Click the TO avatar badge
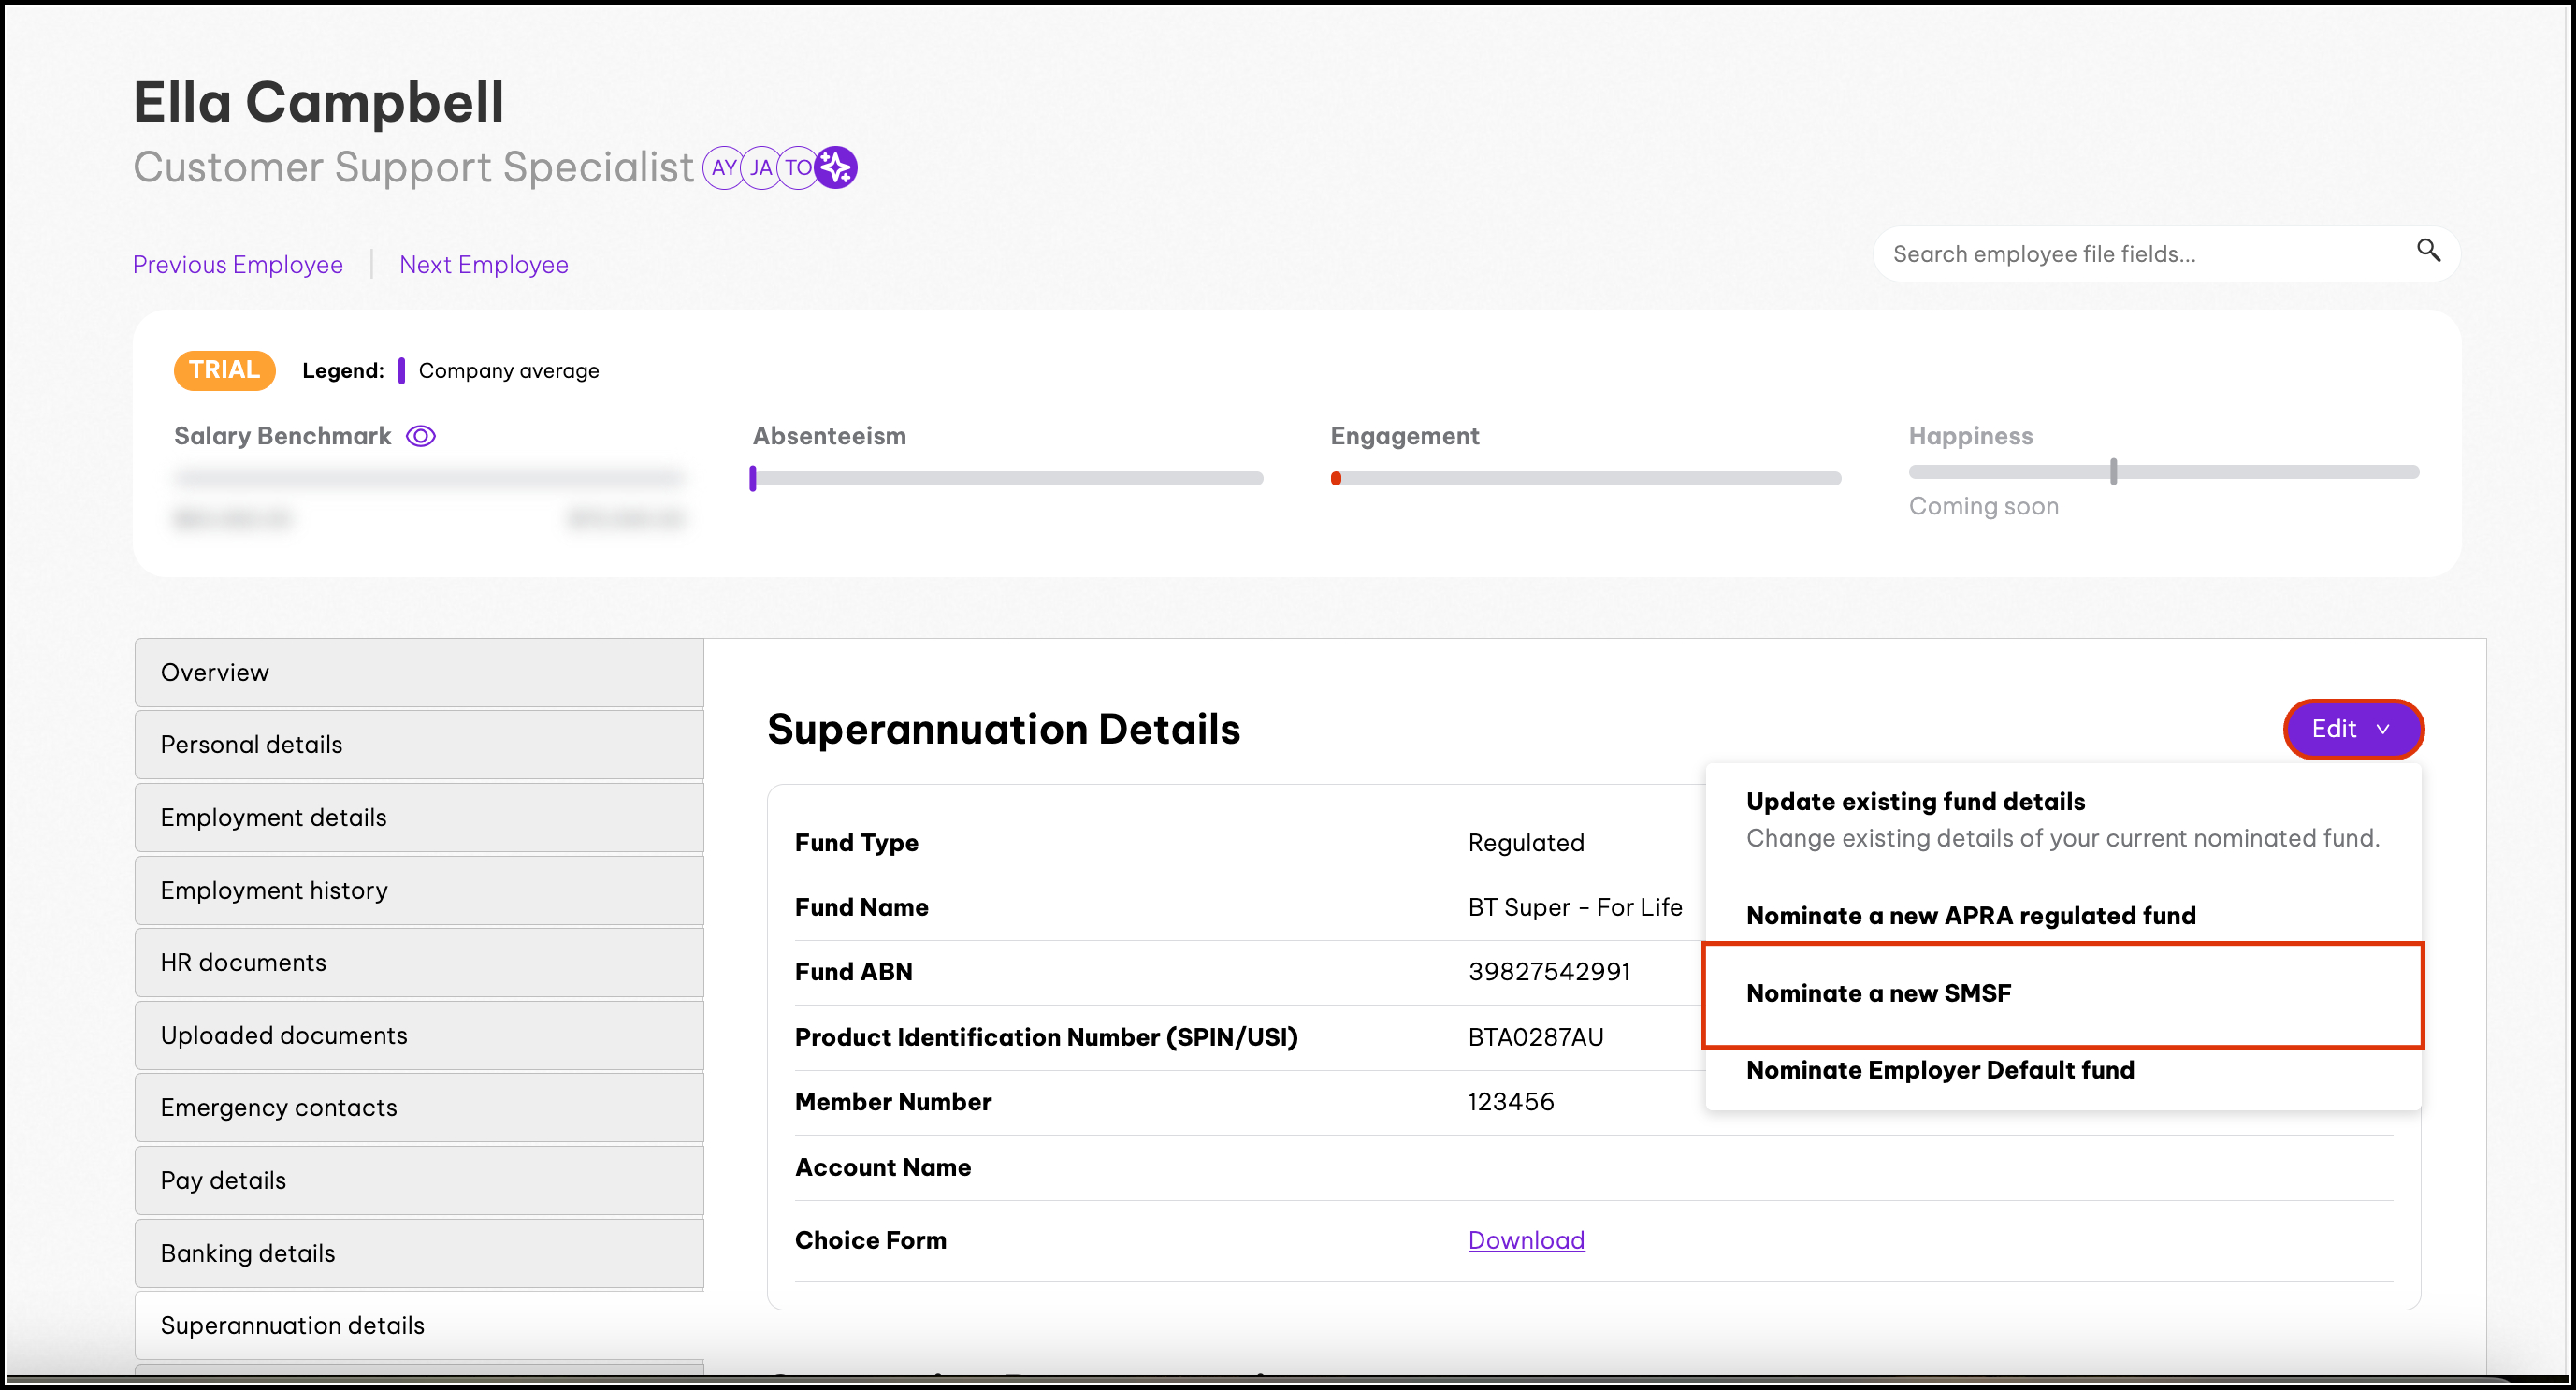The width and height of the screenshot is (2576, 1390). [797, 167]
